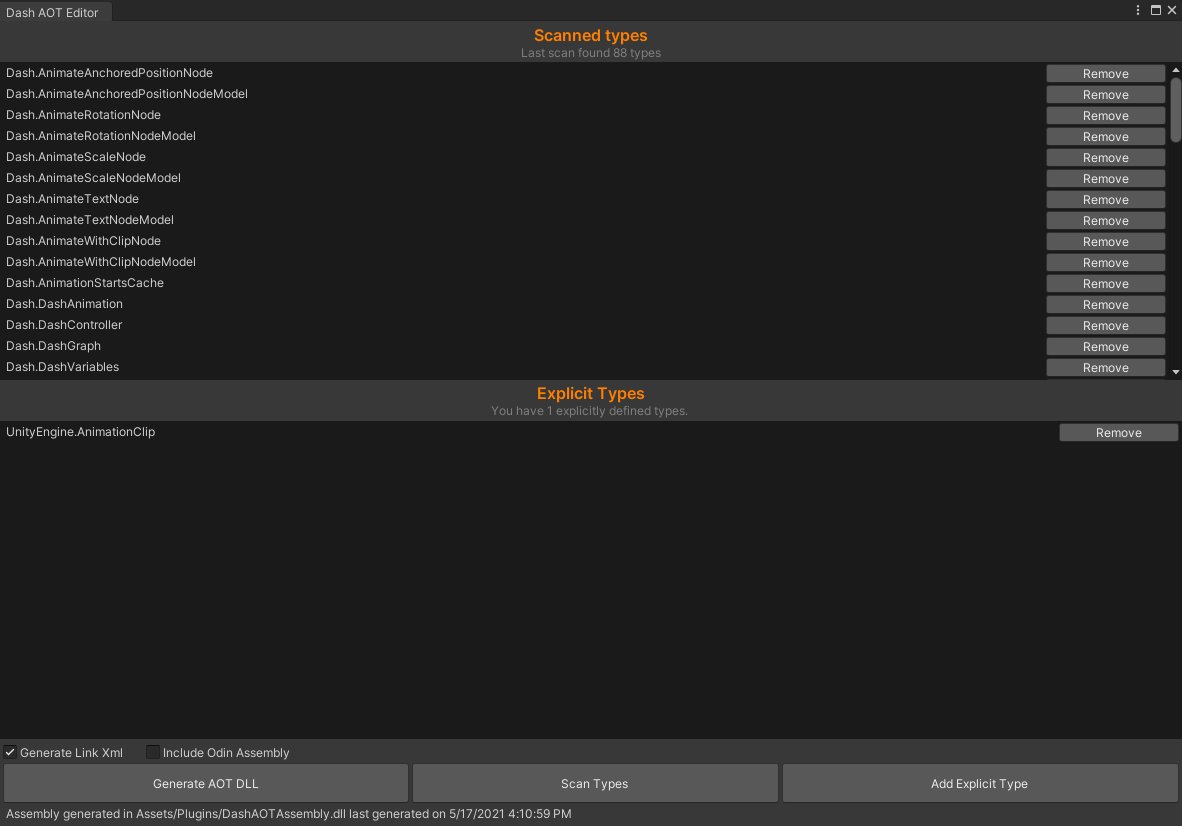Screen dimensions: 1182x826
Task: Remove Dash.AnimateAnchoredPositionNodeModel type
Action: tap(1105, 95)
